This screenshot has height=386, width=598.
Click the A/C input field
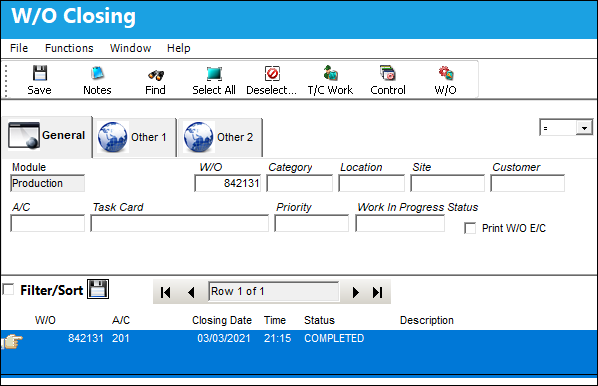[x=47, y=224]
